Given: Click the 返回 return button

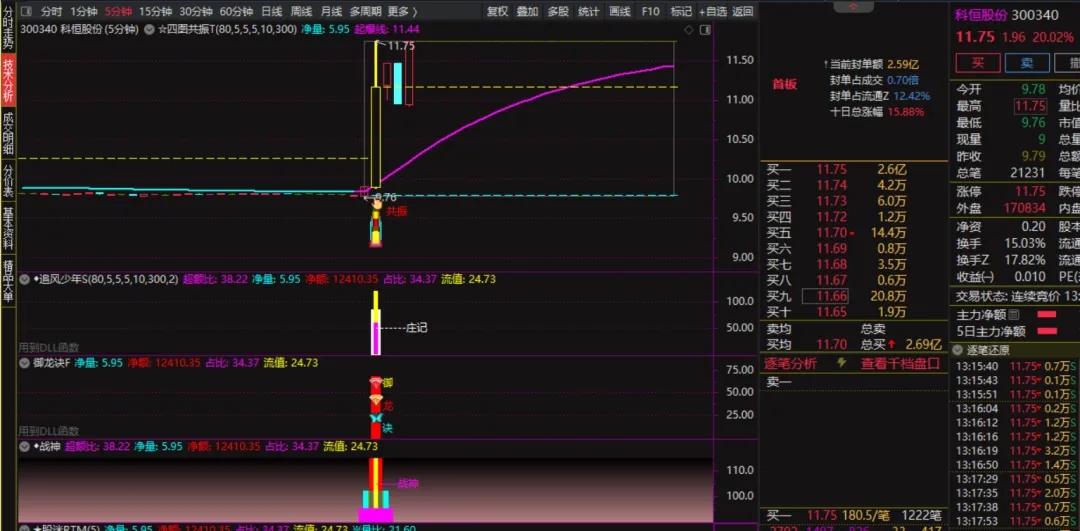Looking at the screenshot, I should click(742, 11).
